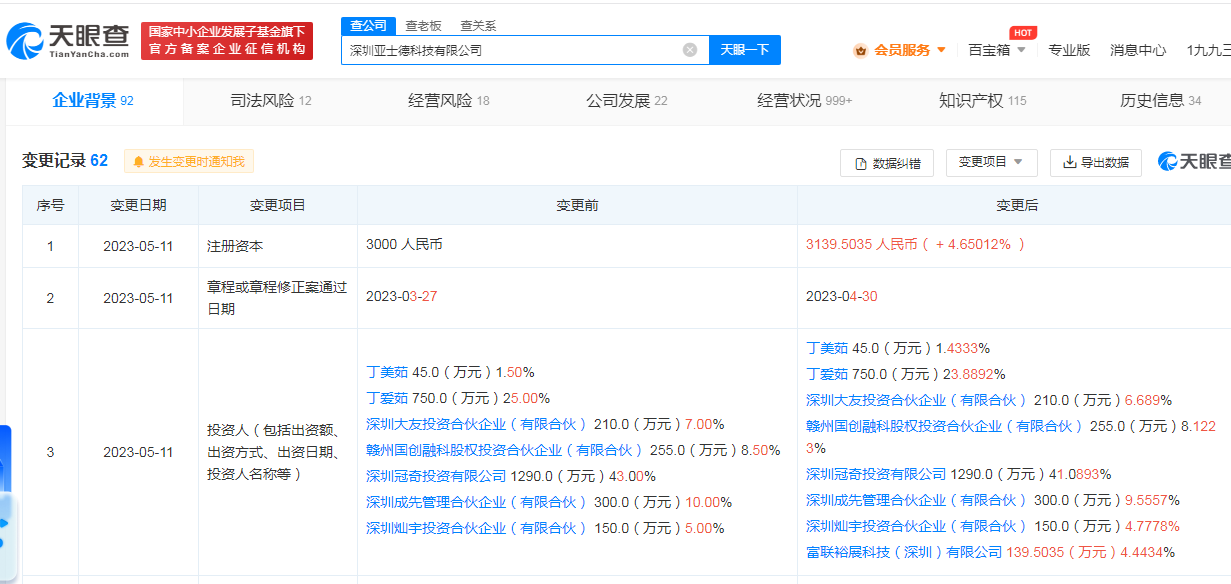Open 富联裕展科技（深圳）有限公司 link
This screenshot has width=1231, height=584.
coord(904,552)
